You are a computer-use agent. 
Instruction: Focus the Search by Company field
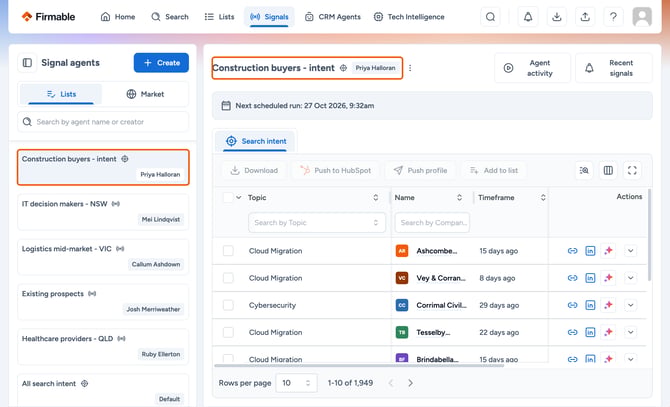point(432,223)
